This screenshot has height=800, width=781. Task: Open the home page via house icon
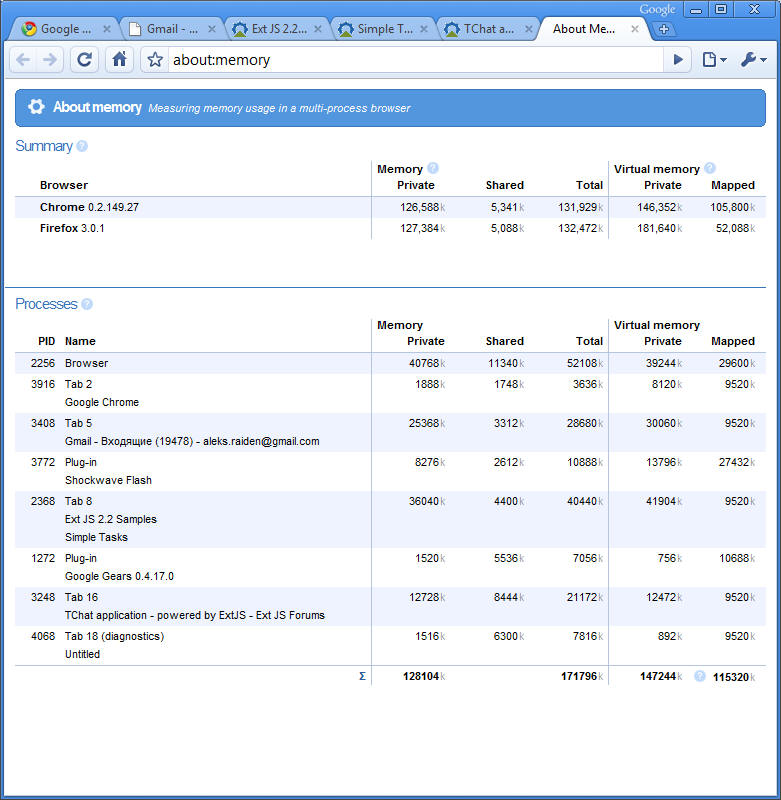pos(119,60)
